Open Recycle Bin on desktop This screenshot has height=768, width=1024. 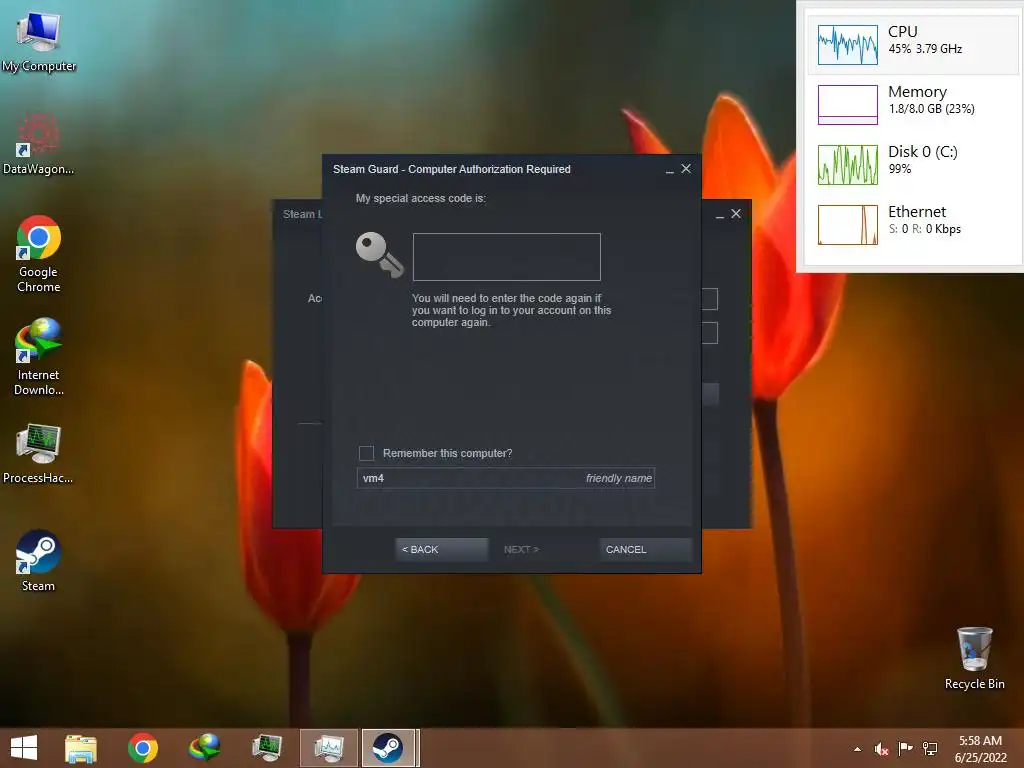click(x=974, y=658)
